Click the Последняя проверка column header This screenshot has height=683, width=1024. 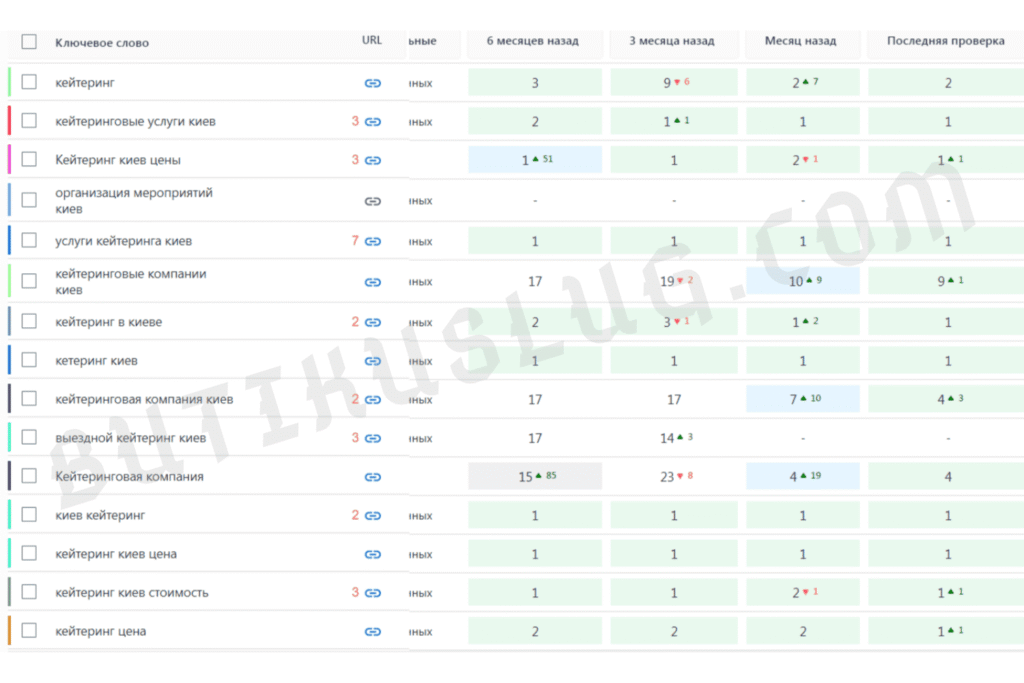pos(945,41)
